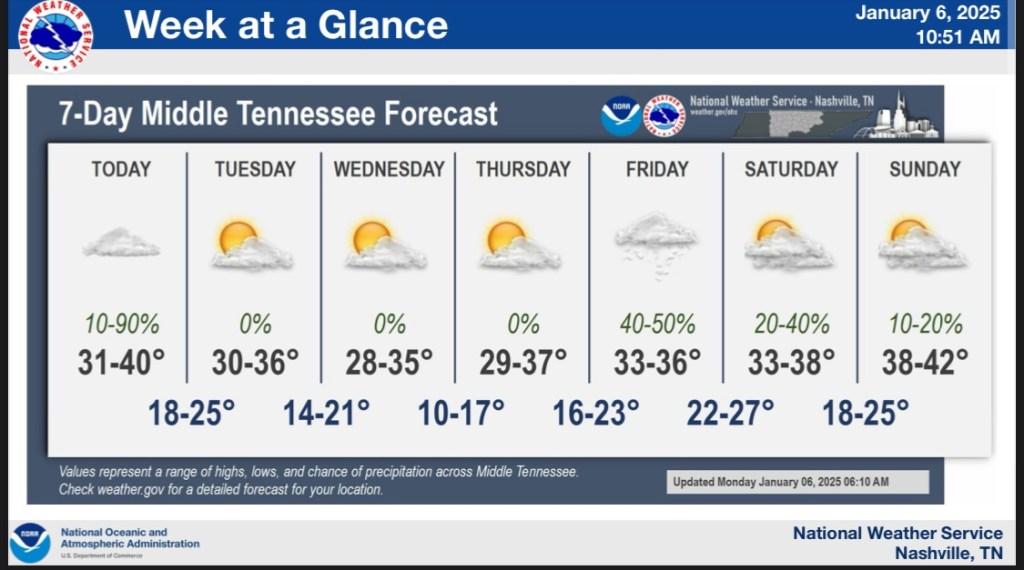Viewport: 1024px width, 570px height.
Task: Click the Updated Monday January 06 timestamp box
Action: tap(797, 482)
